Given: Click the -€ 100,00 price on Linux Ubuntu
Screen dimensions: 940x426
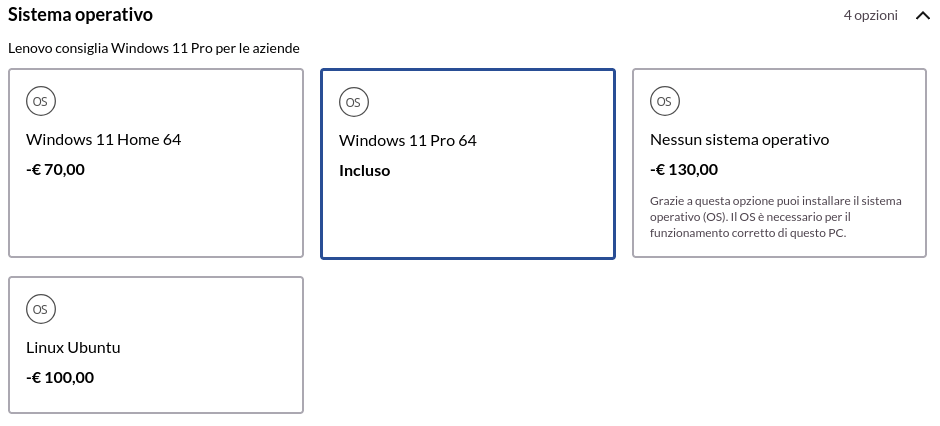Looking at the screenshot, I should point(60,377).
